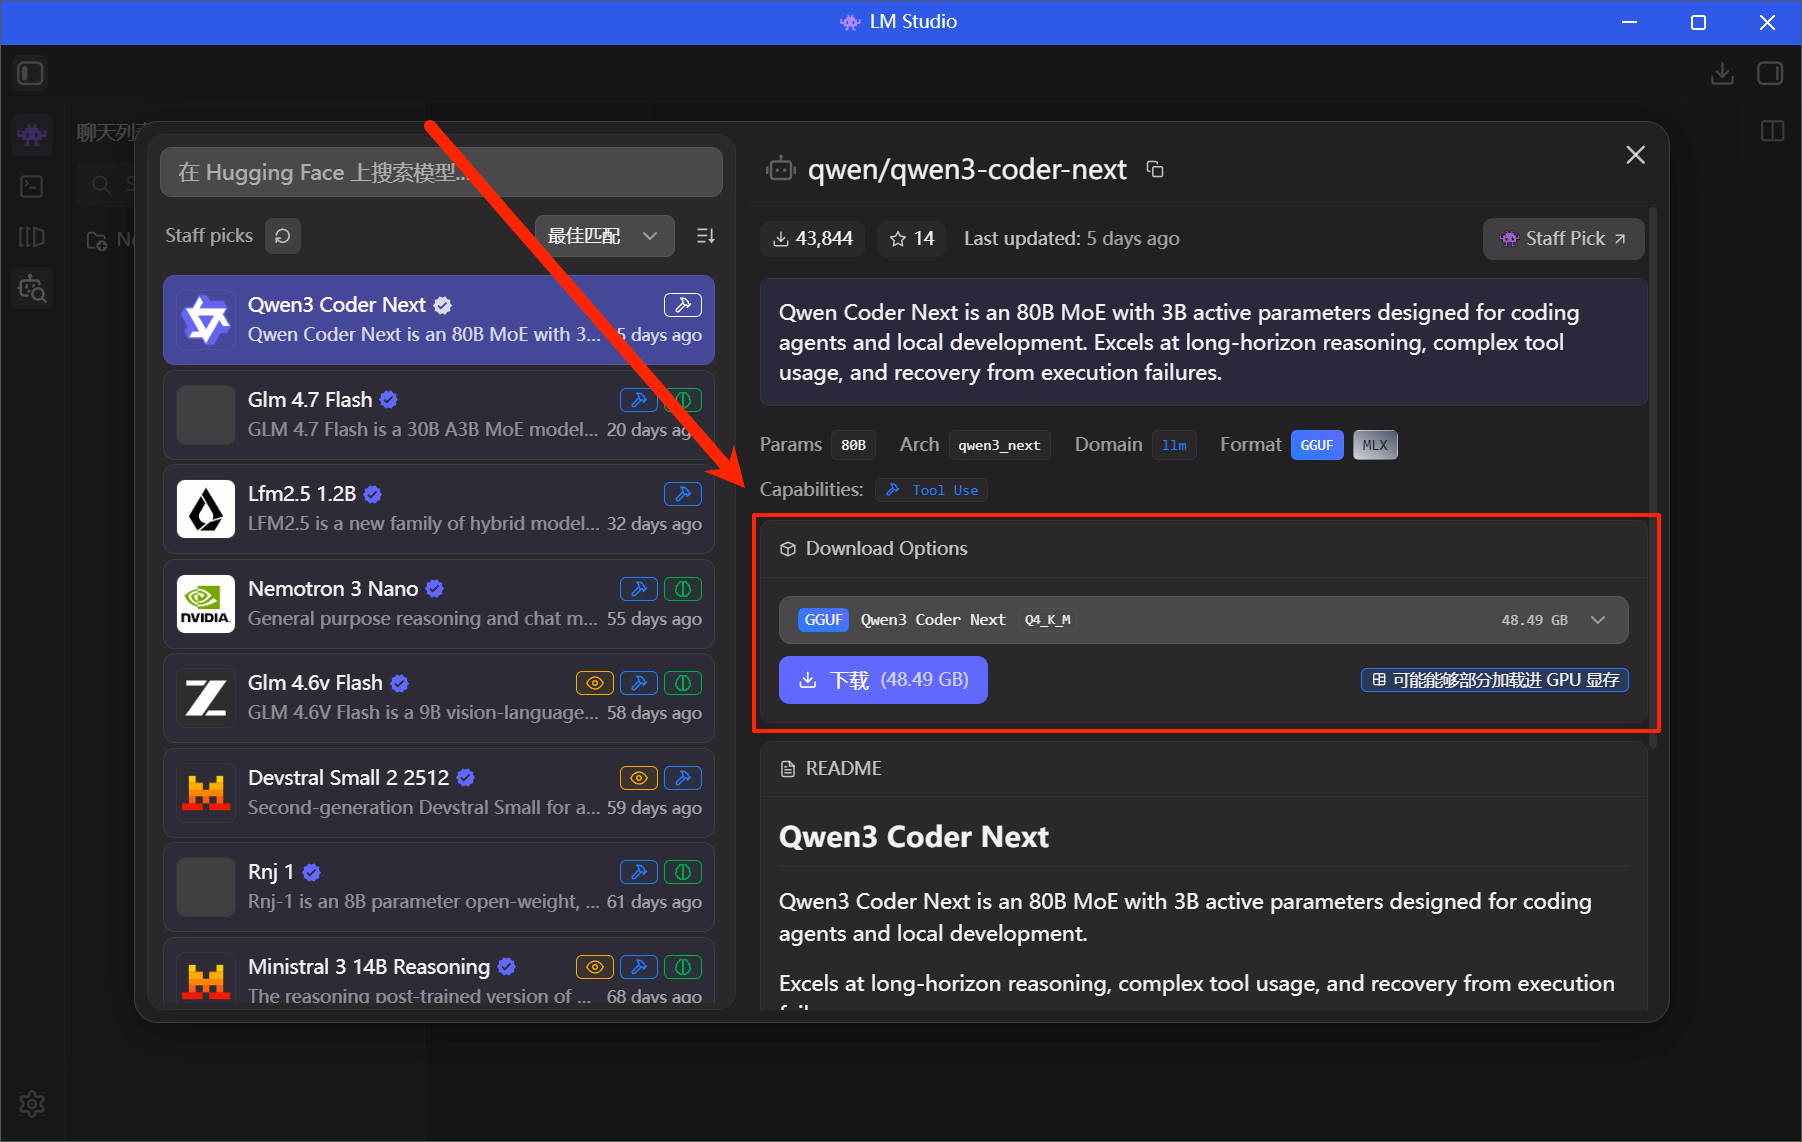Click the qwen3_next arch tag

click(999, 445)
